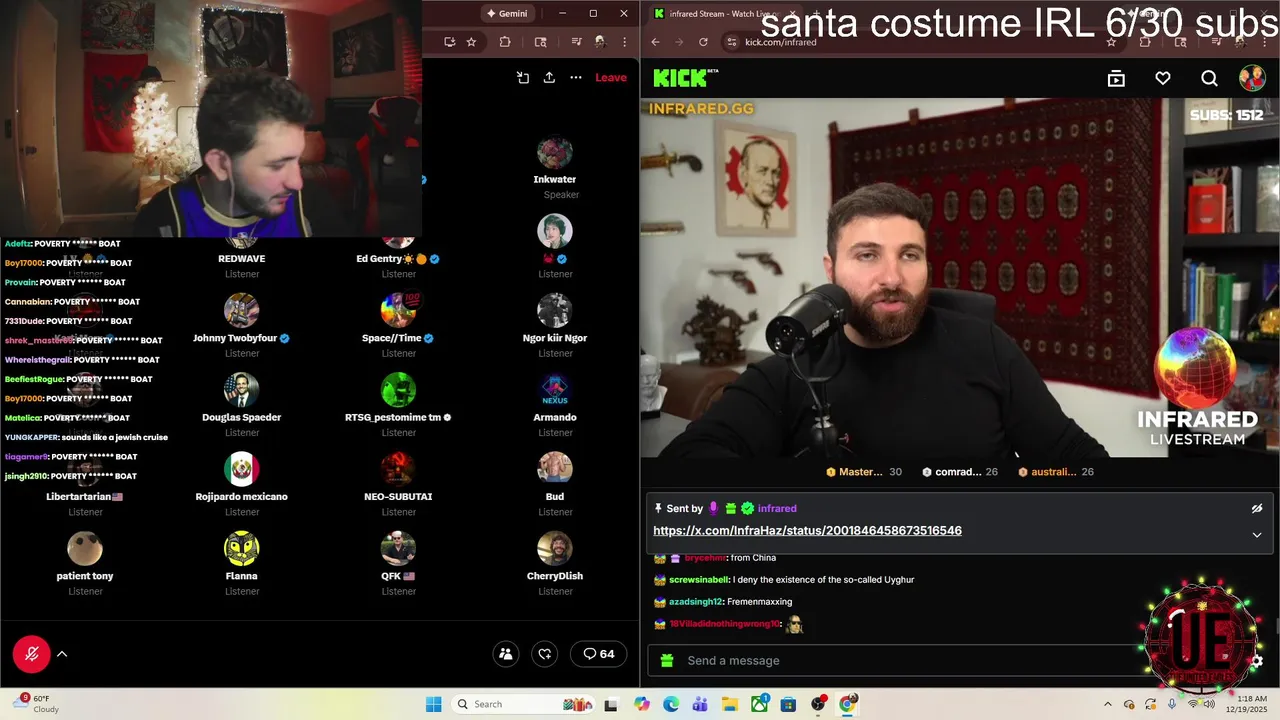1280x720 pixels.
Task: Open infrared's profile from pinned message
Action: (777, 509)
